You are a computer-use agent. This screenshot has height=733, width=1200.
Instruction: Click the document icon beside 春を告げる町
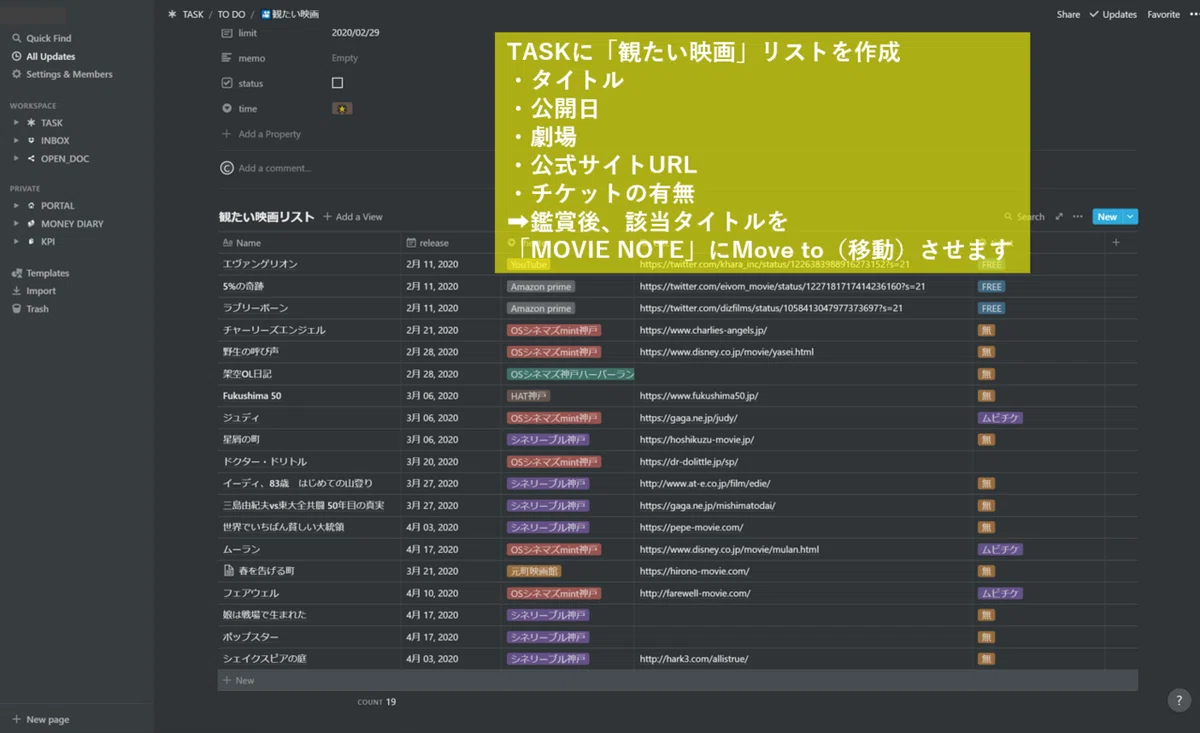click(229, 571)
